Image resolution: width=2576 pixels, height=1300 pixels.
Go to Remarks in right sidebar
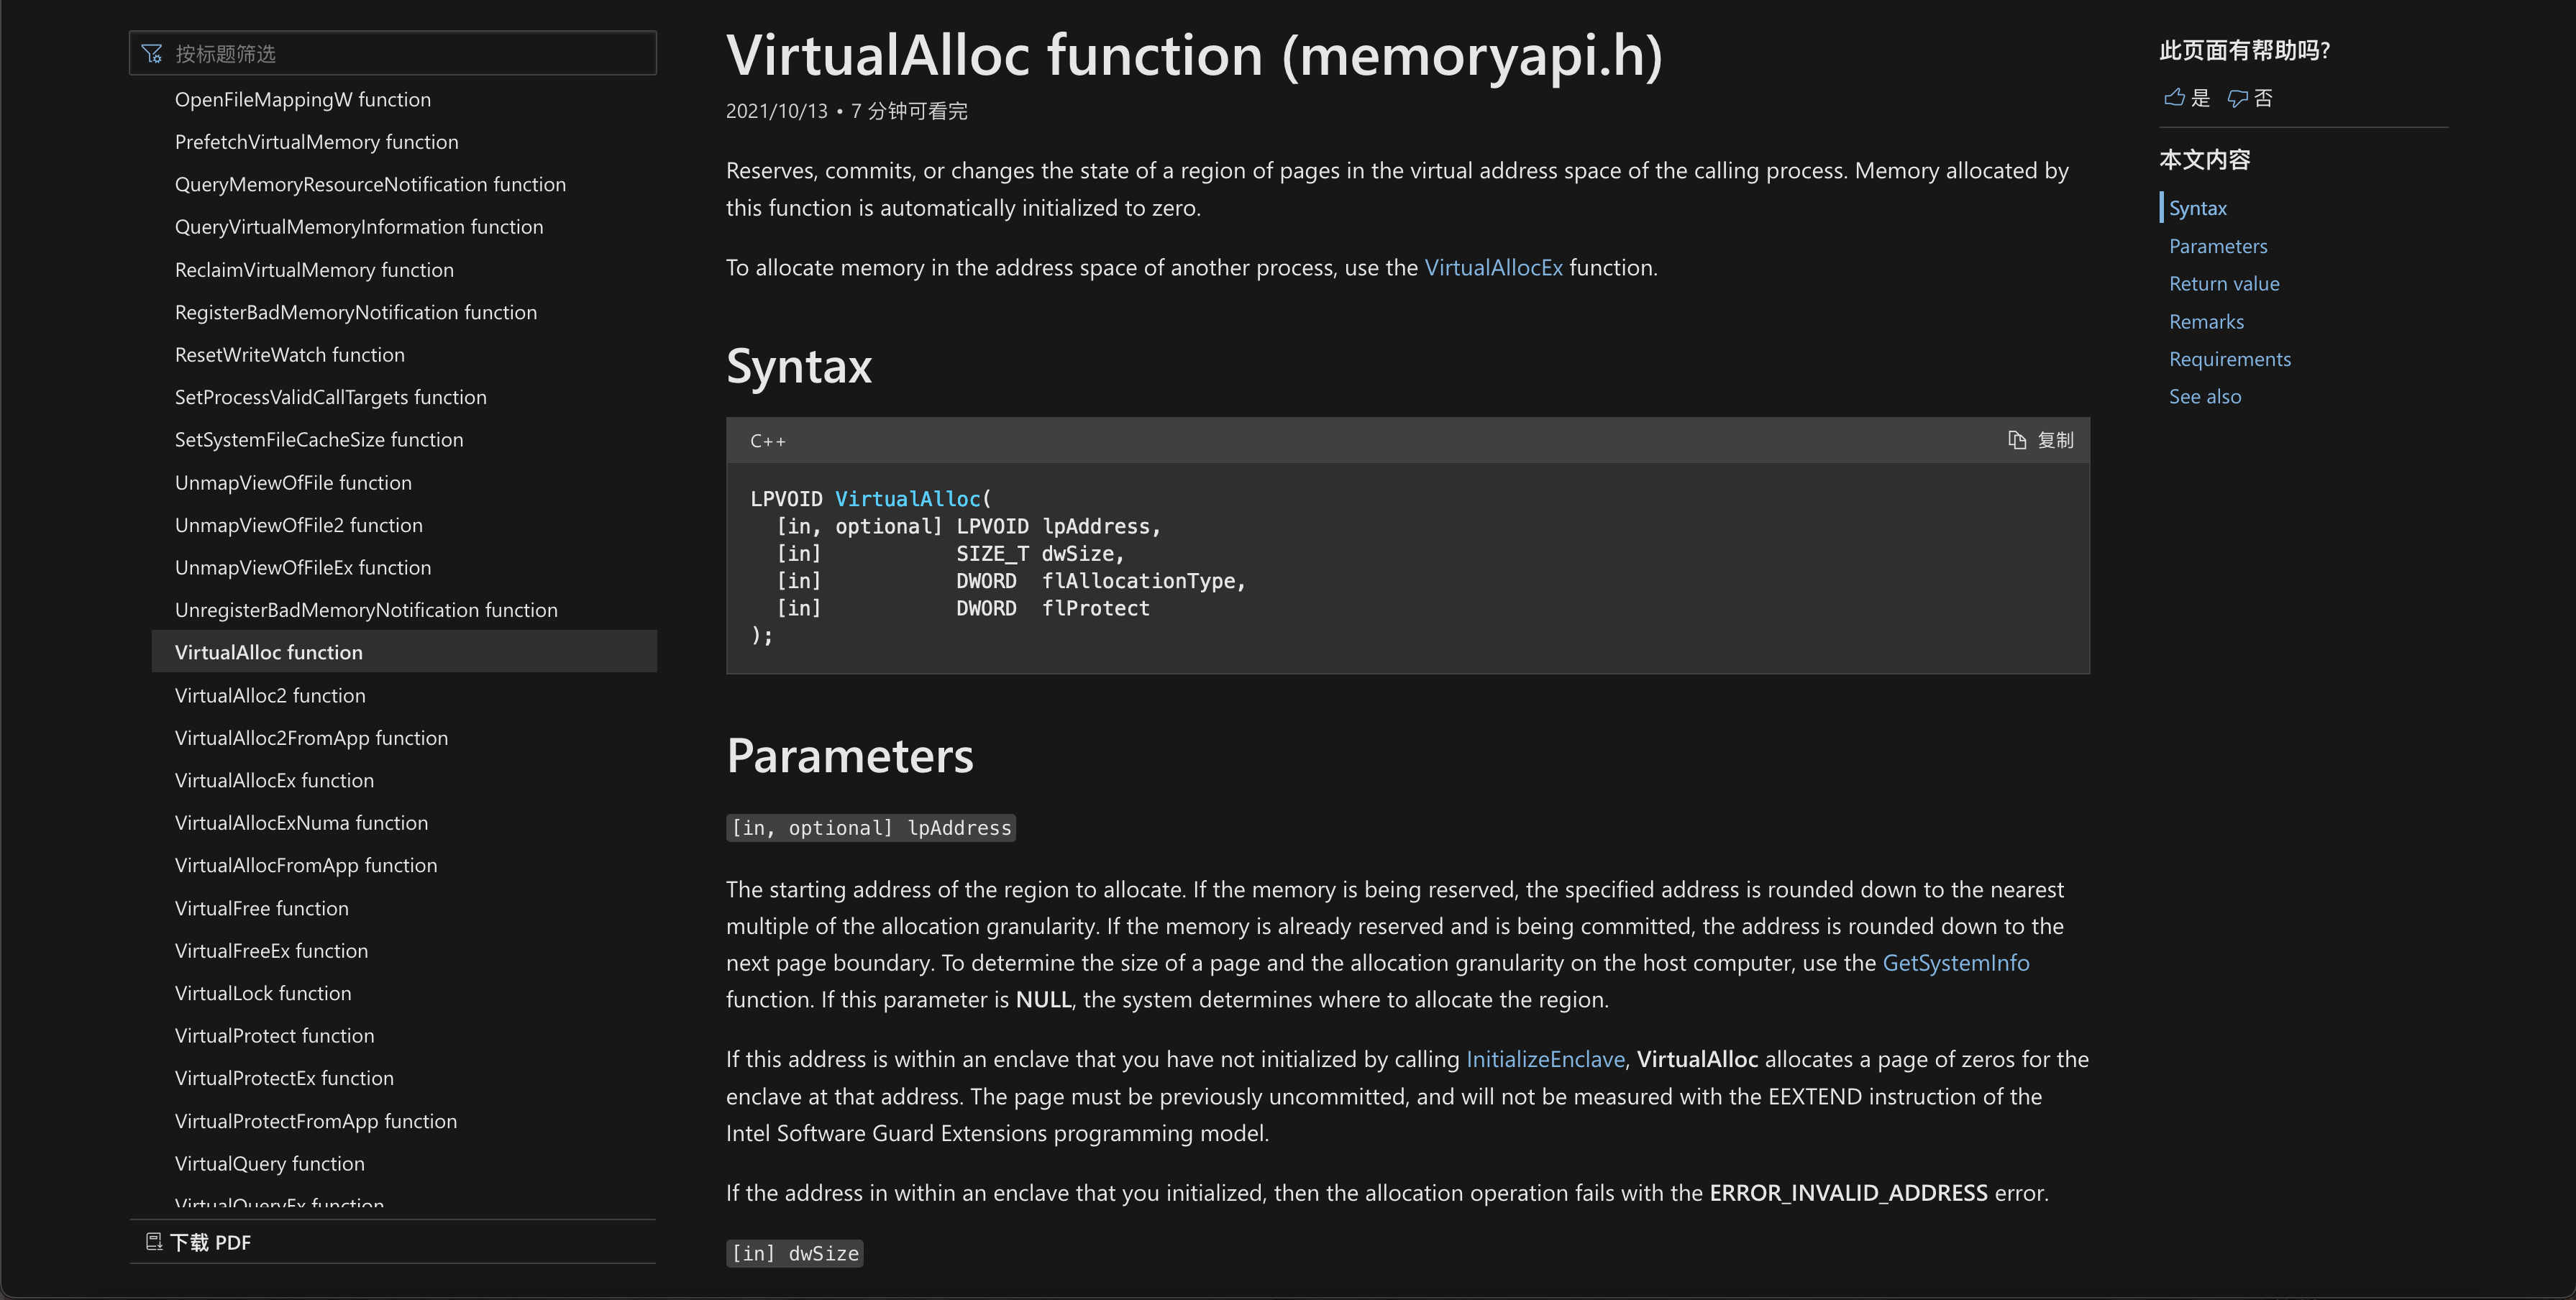2205,321
